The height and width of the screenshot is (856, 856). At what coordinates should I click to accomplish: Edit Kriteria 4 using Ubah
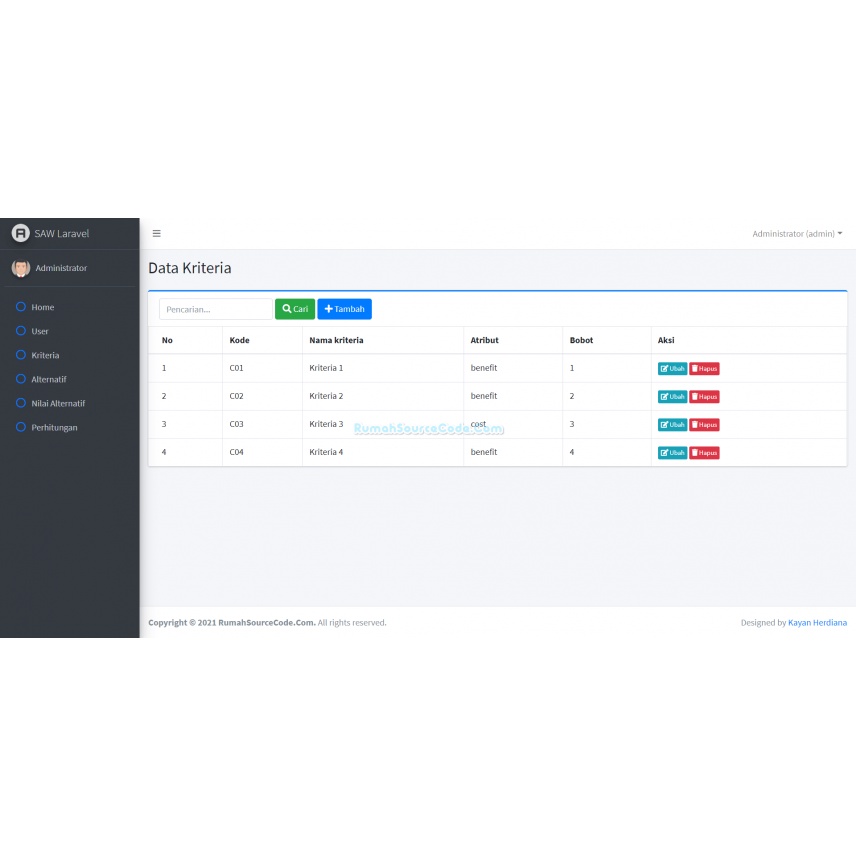pyautogui.click(x=672, y=453)
